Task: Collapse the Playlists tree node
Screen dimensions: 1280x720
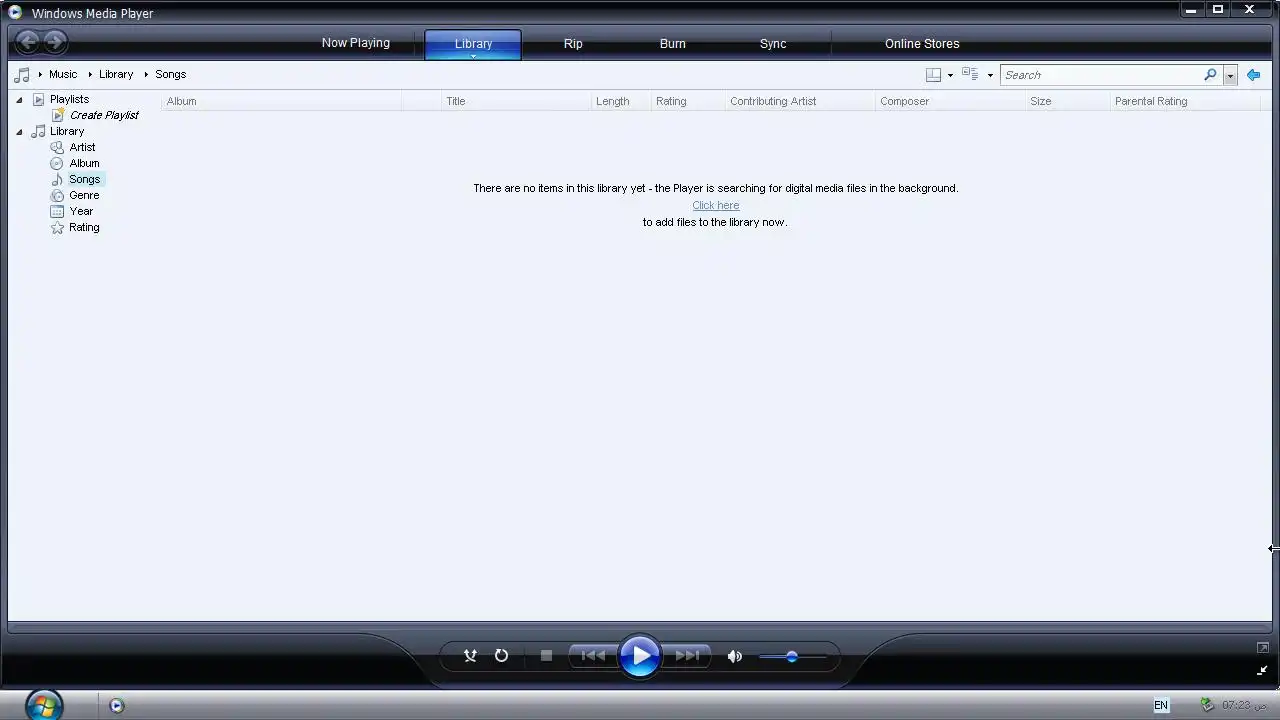Action: [x=19, y=99]
